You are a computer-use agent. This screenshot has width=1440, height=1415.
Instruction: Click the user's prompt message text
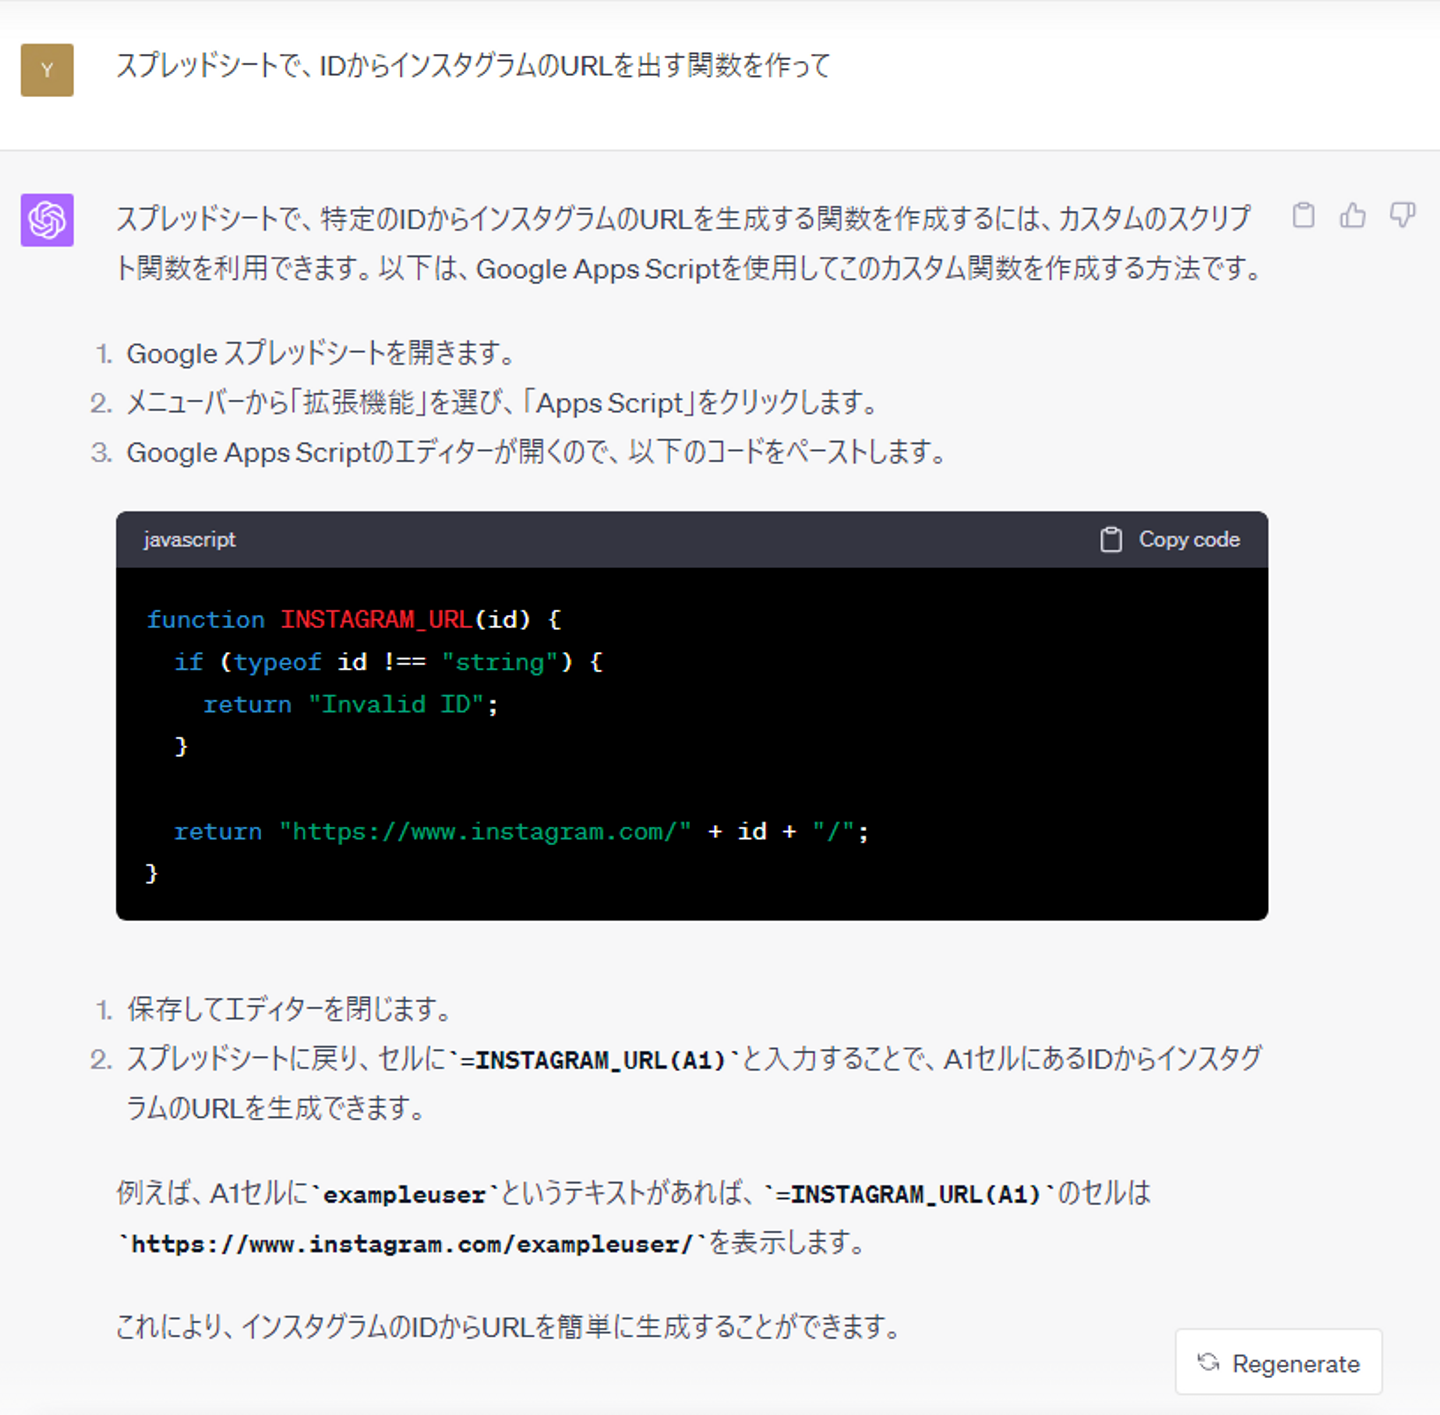473,66
